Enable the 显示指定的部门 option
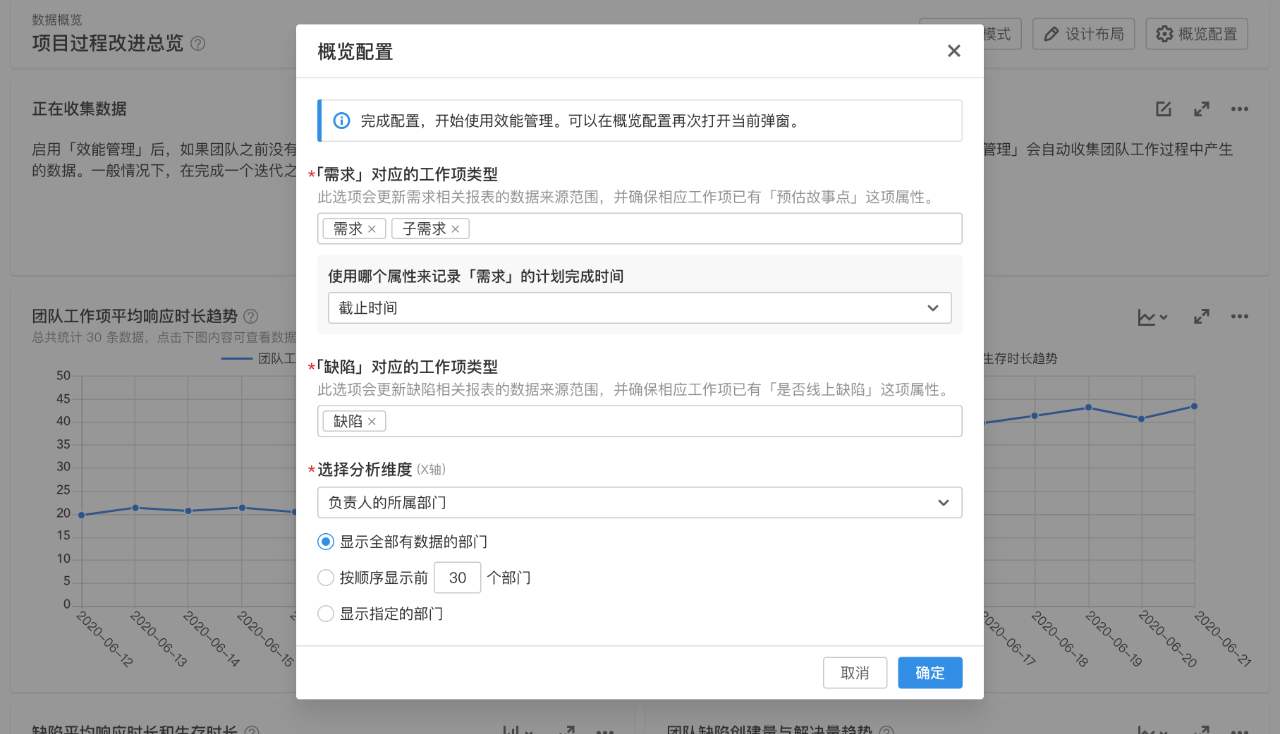 (325, 613)
